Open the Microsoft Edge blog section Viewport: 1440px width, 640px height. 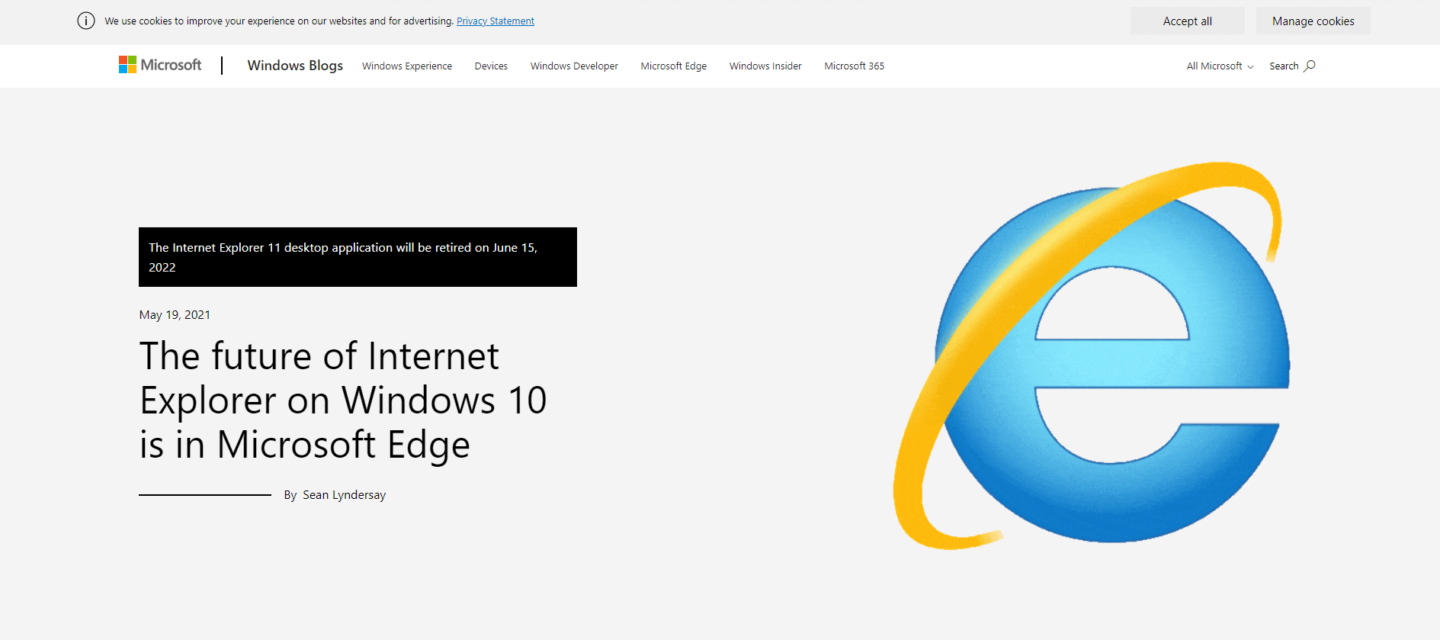(674, 66)
